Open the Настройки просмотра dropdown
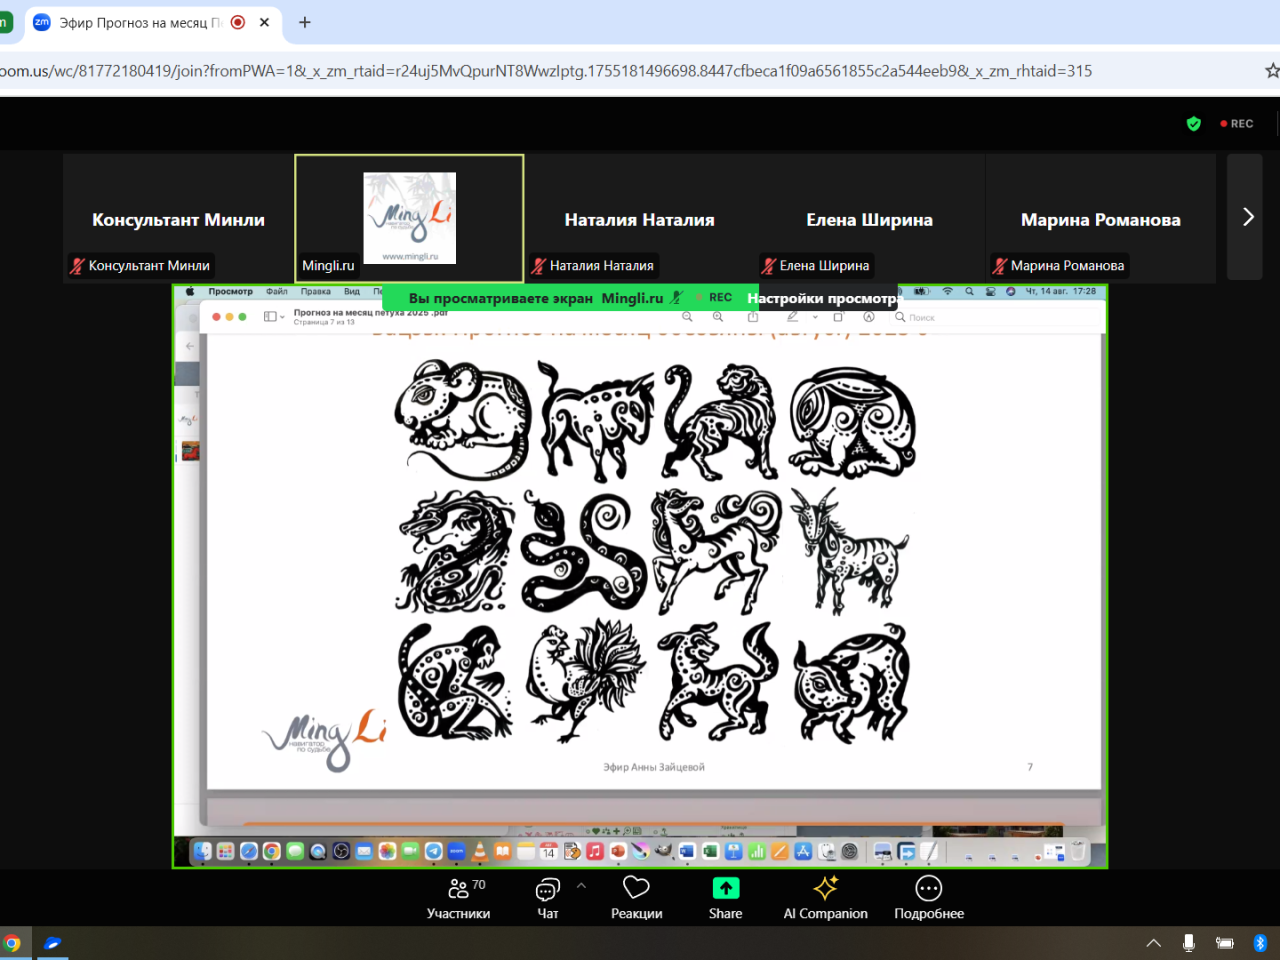Image resolution: width=1280 pixels, height=960 pixels. click(x=822, y=298)
